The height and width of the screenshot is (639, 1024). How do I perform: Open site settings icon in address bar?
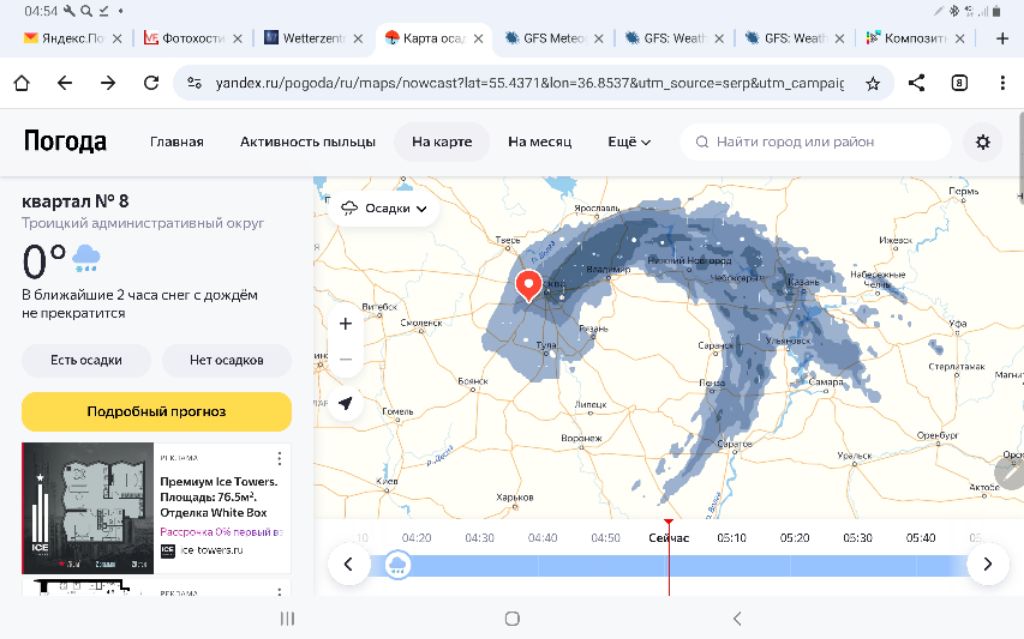tap(194, 83)
